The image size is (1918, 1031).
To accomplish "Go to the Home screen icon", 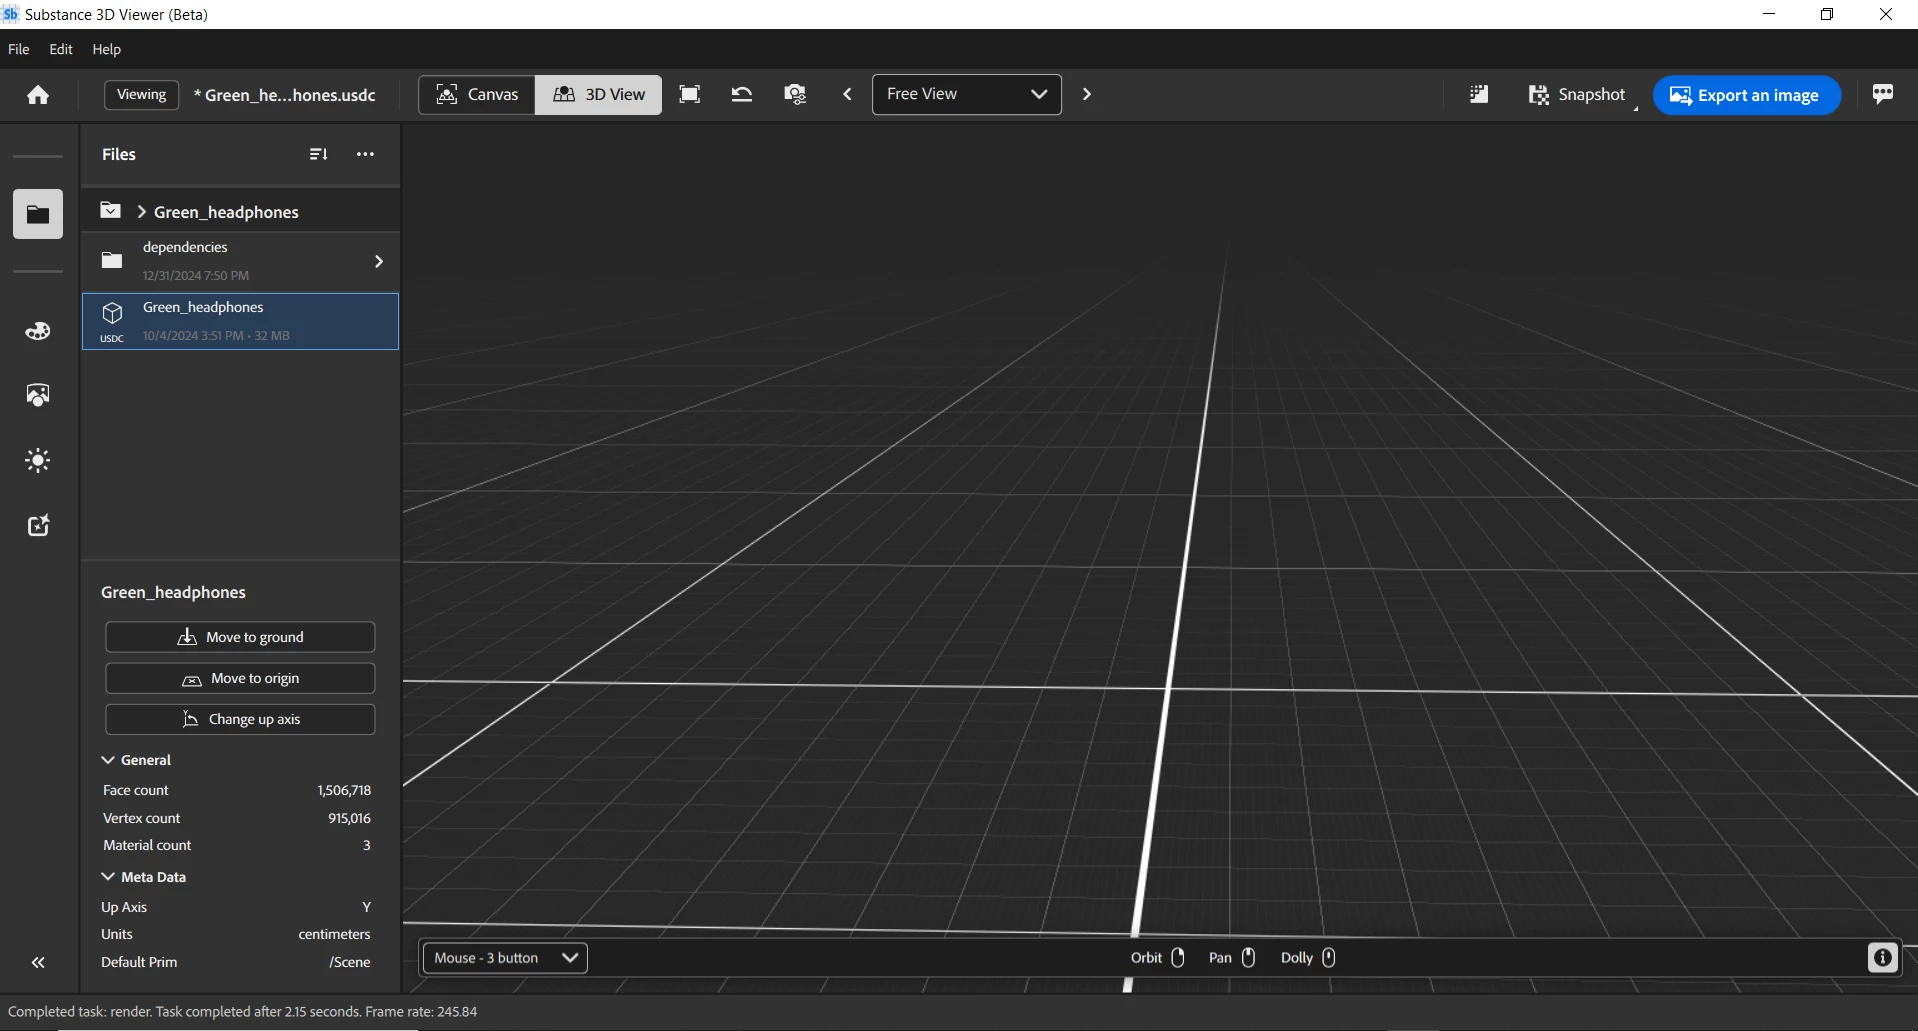I will pyautogui.click(x=38, y=95).
